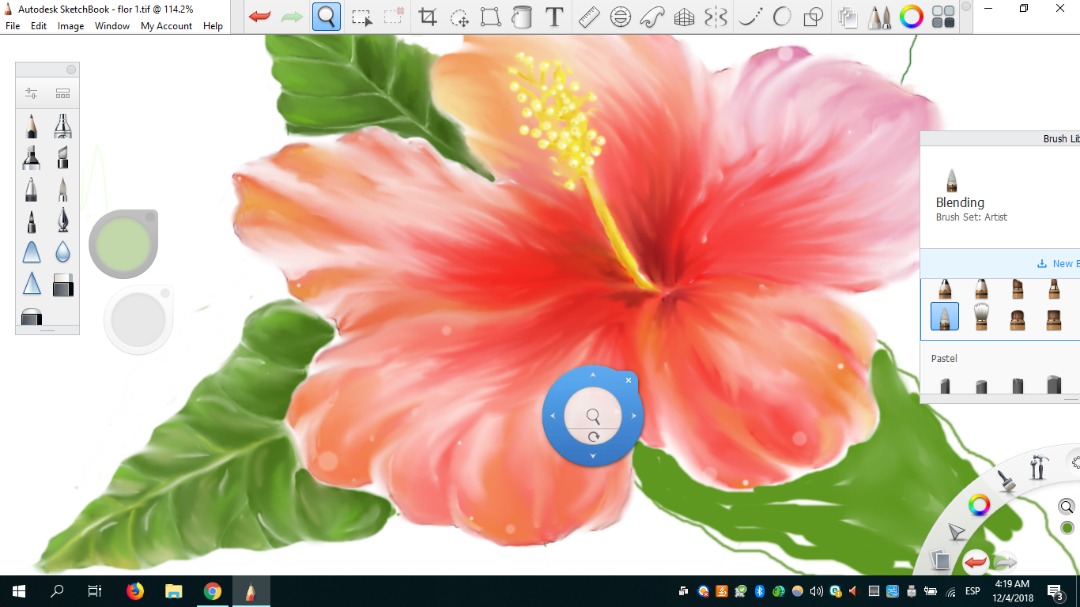This screenshot has width=1080, height=607.
Task: Select the Pencil brush in palette
Action: coord(32,126)
